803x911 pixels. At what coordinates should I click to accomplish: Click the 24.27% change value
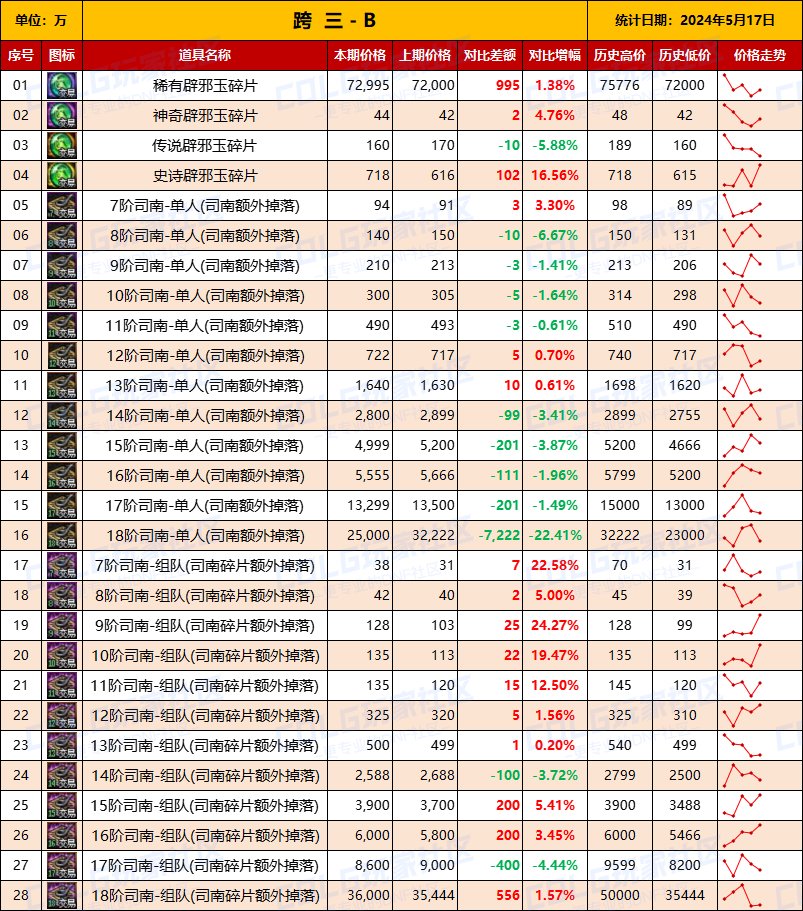click(x=555, y=625)
